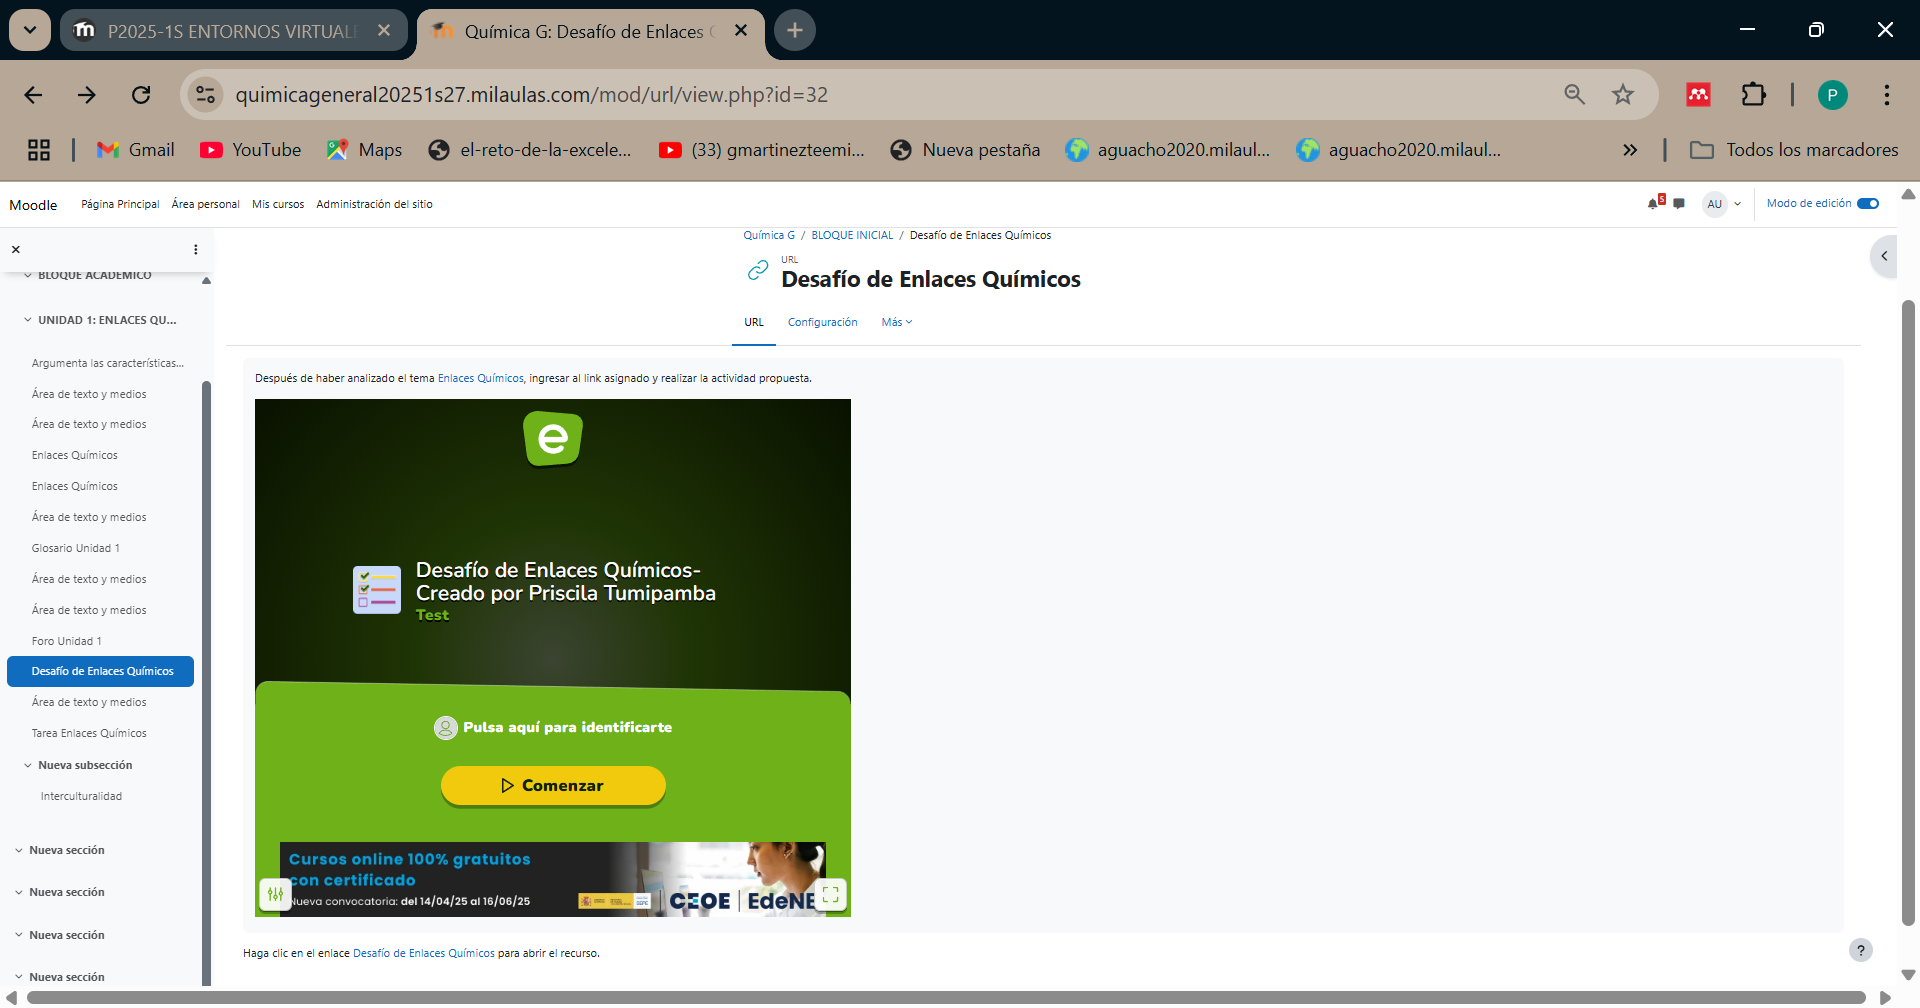Open Argumenta las características... item
Screen dimensions: 1920x1008
[x=107, y=363]
